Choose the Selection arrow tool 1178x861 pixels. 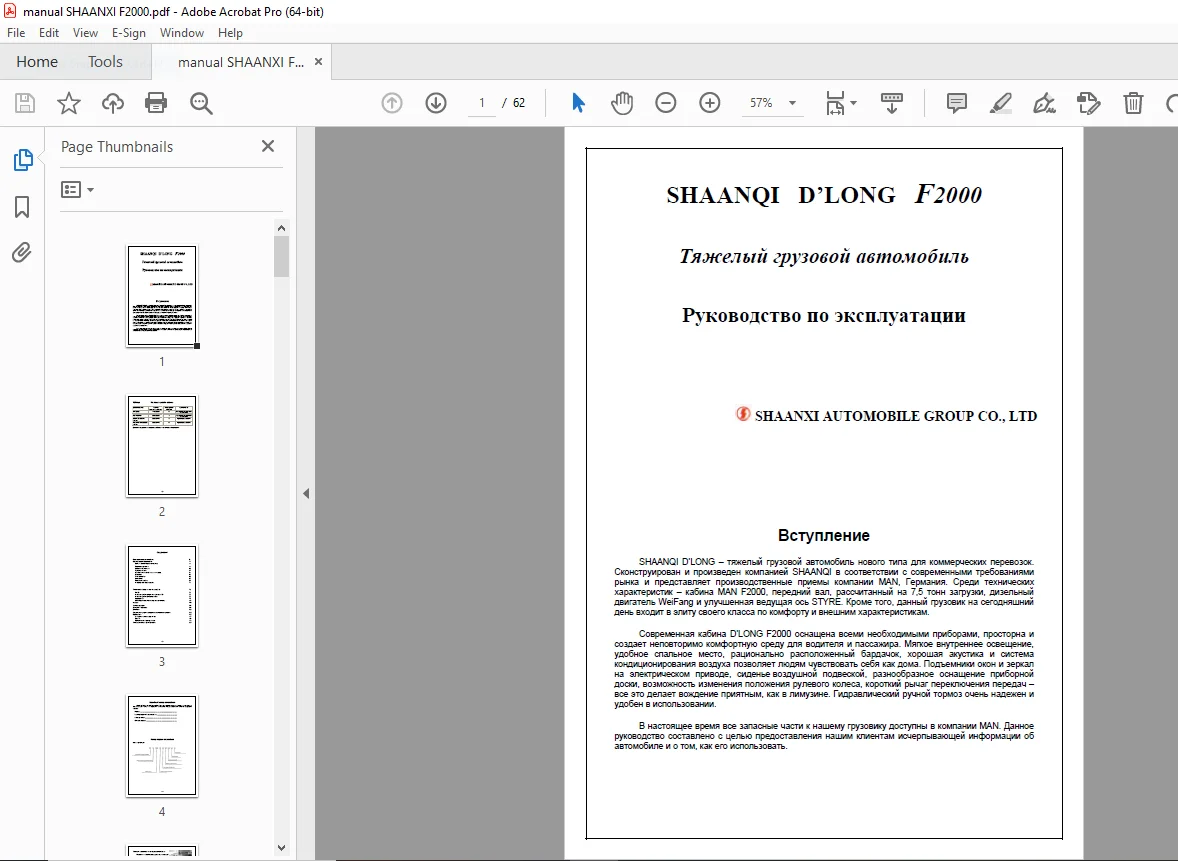coord(578,103)
